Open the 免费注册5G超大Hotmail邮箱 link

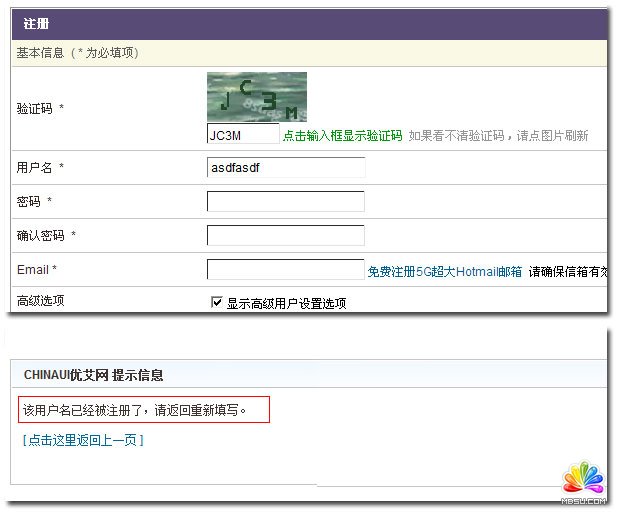click(x=444, y=271)
